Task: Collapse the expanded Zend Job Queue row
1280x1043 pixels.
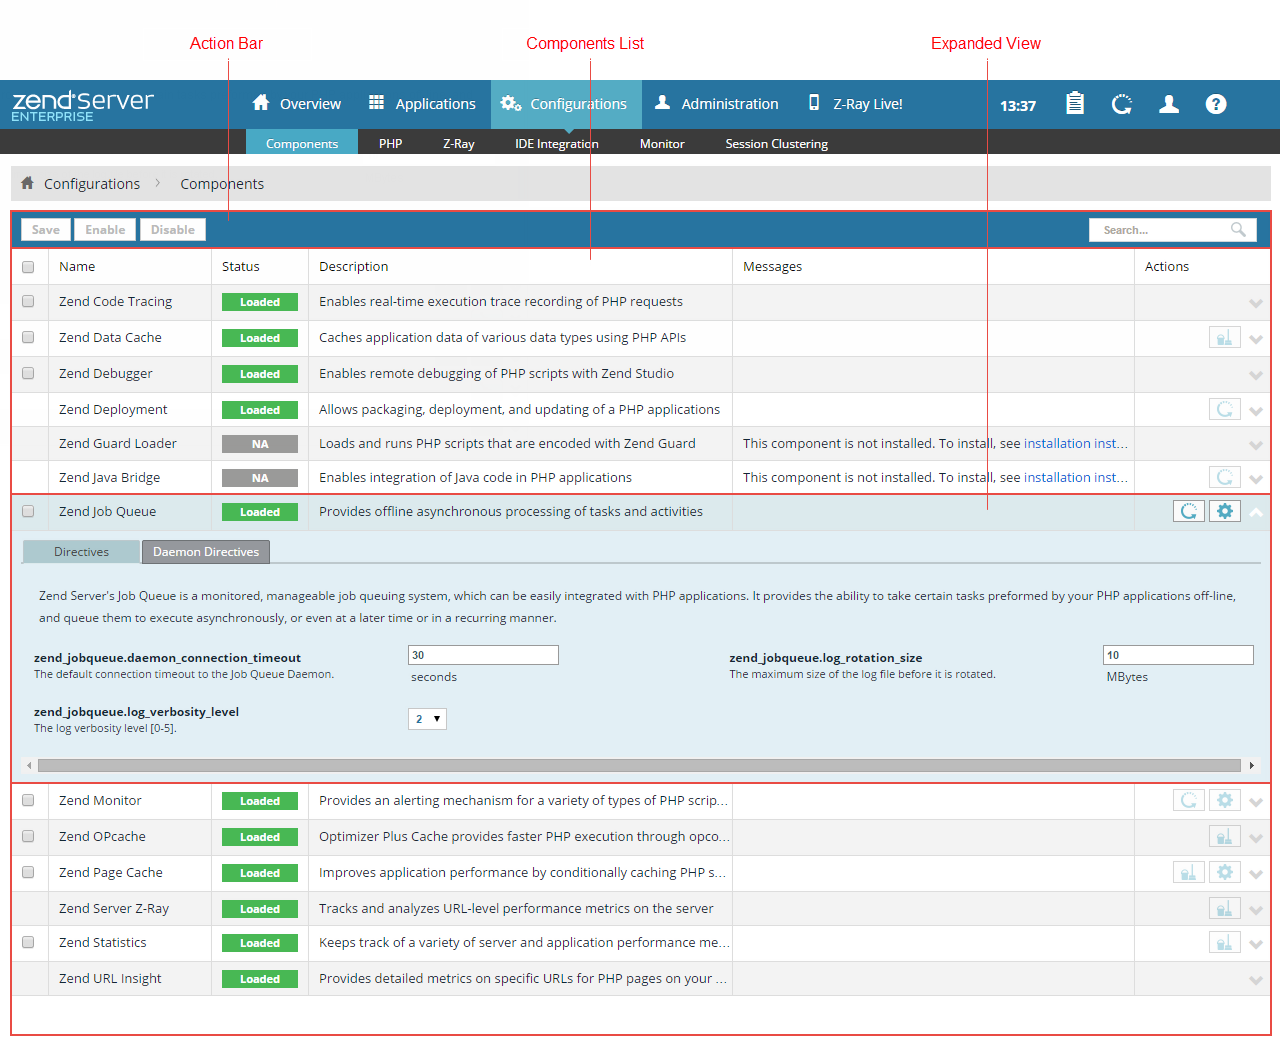Action: [1256, 512]
